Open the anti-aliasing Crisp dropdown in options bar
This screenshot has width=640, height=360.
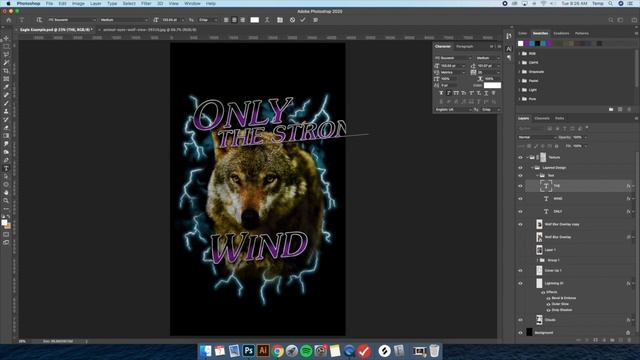pos(208,20)
